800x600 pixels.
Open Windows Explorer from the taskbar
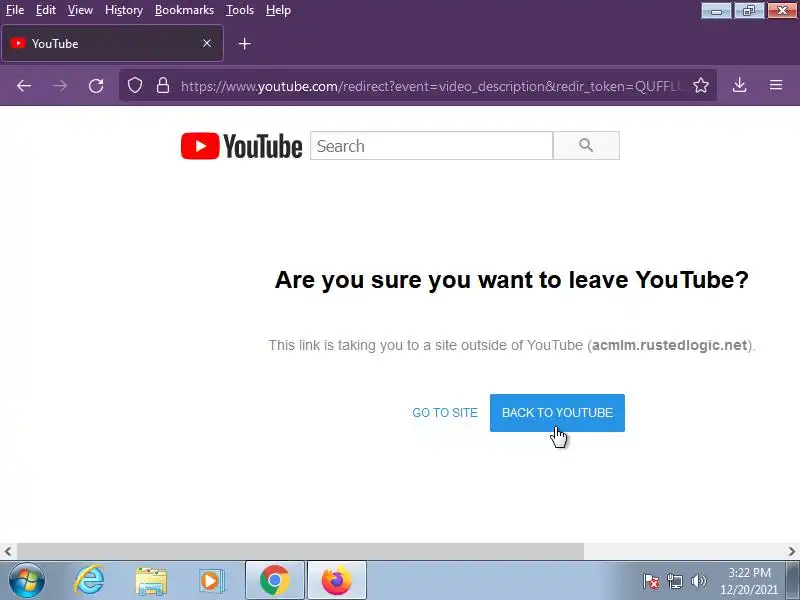point(151,581)
